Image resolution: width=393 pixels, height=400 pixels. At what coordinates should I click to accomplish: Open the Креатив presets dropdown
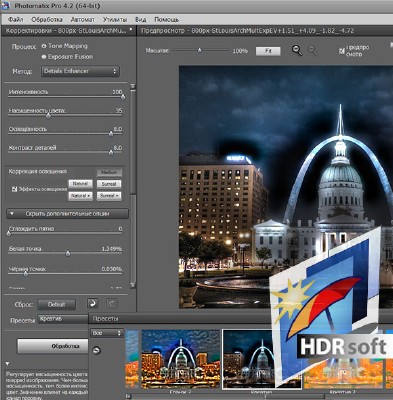point(63,319)
